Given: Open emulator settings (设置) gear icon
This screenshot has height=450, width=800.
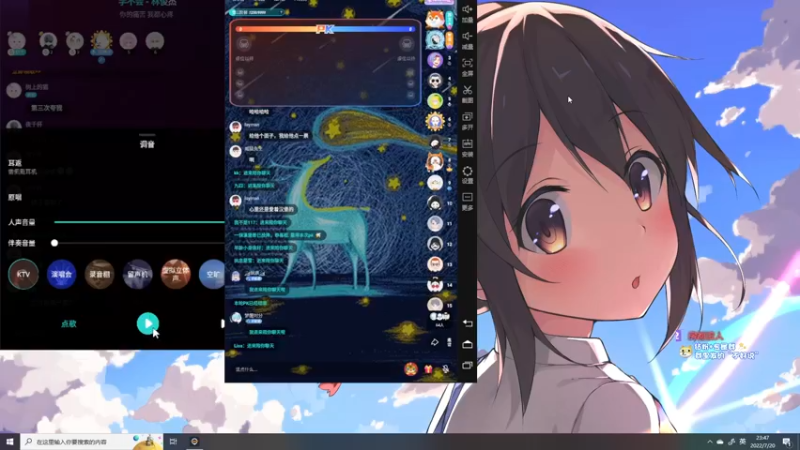Looking at the screenshot, I should [467, 171].
